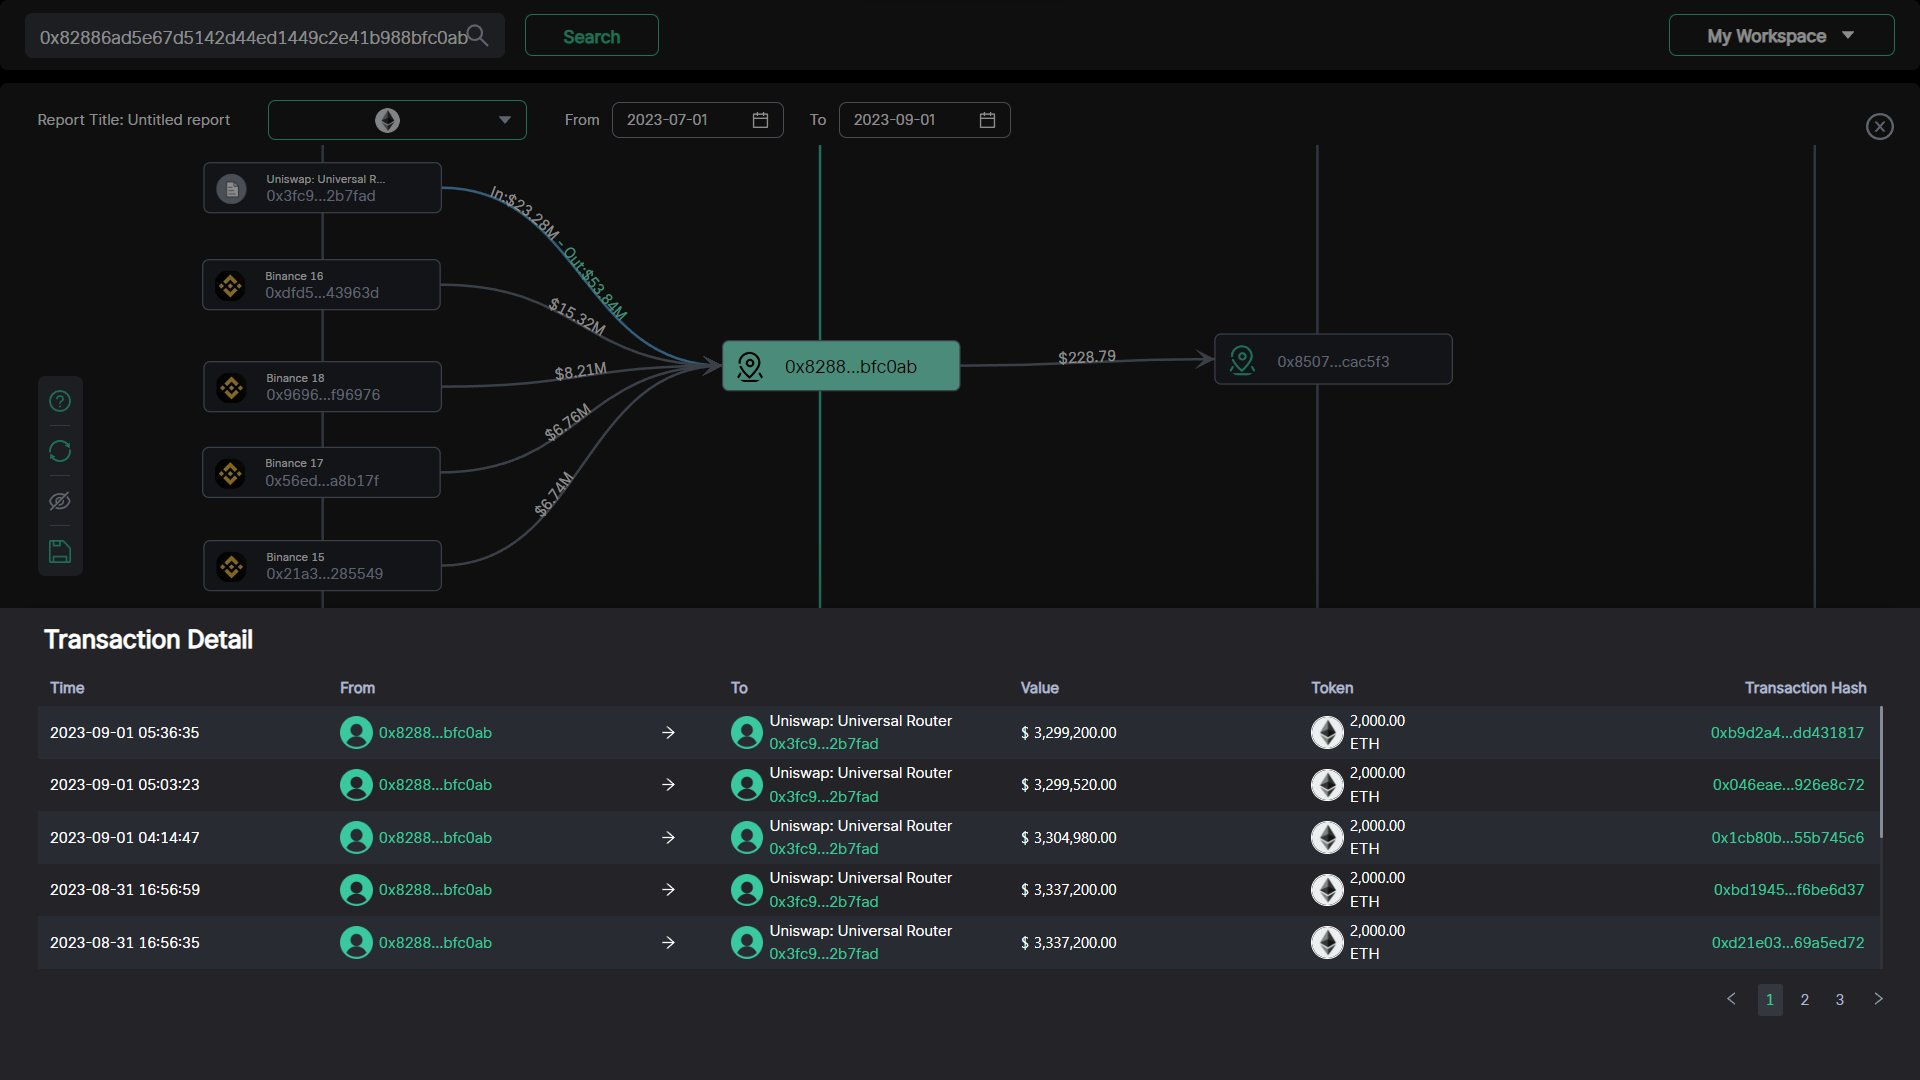Close the report panel
1920x1080 pixels.
tap(1879, 127)
